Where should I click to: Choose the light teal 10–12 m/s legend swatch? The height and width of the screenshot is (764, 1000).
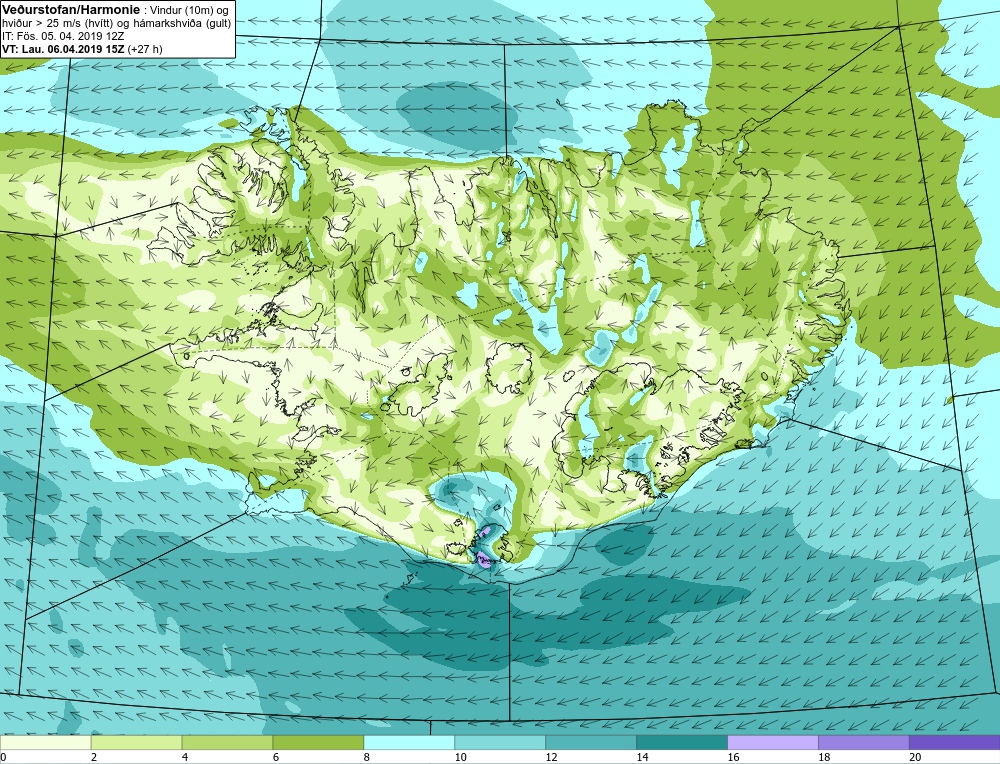500,742
